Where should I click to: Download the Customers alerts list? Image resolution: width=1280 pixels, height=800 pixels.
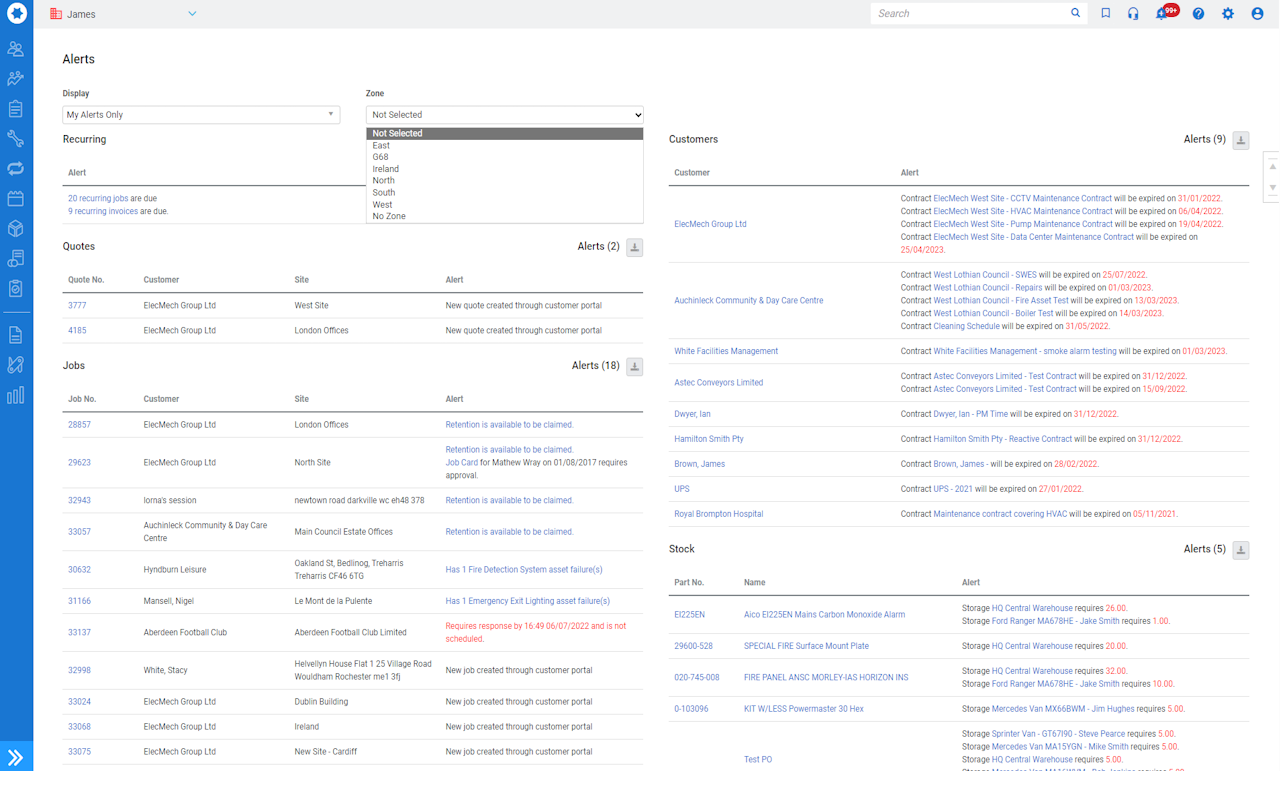click(x=1241, y=141)
